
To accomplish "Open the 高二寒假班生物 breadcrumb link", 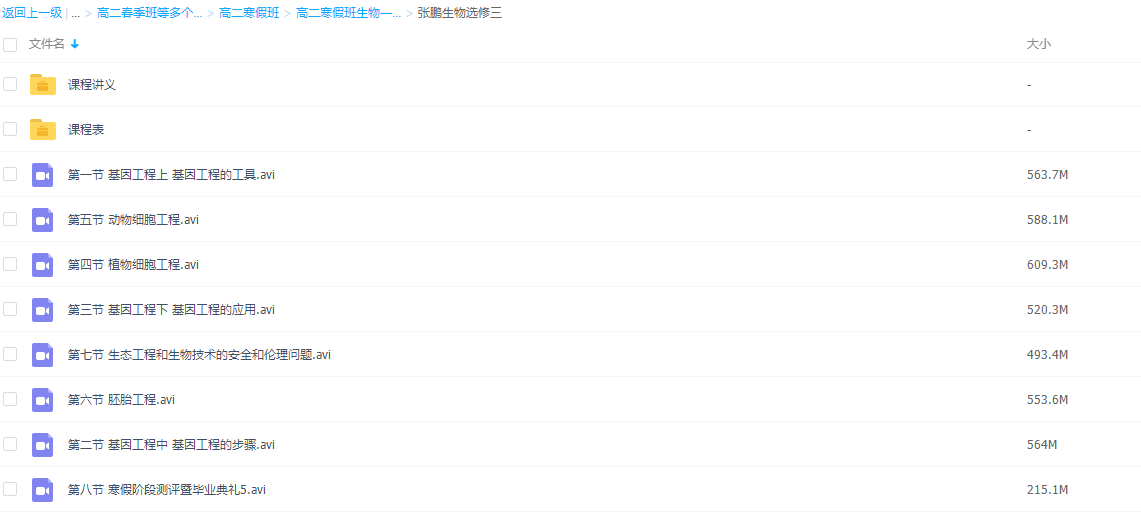I will coord(348,13).
